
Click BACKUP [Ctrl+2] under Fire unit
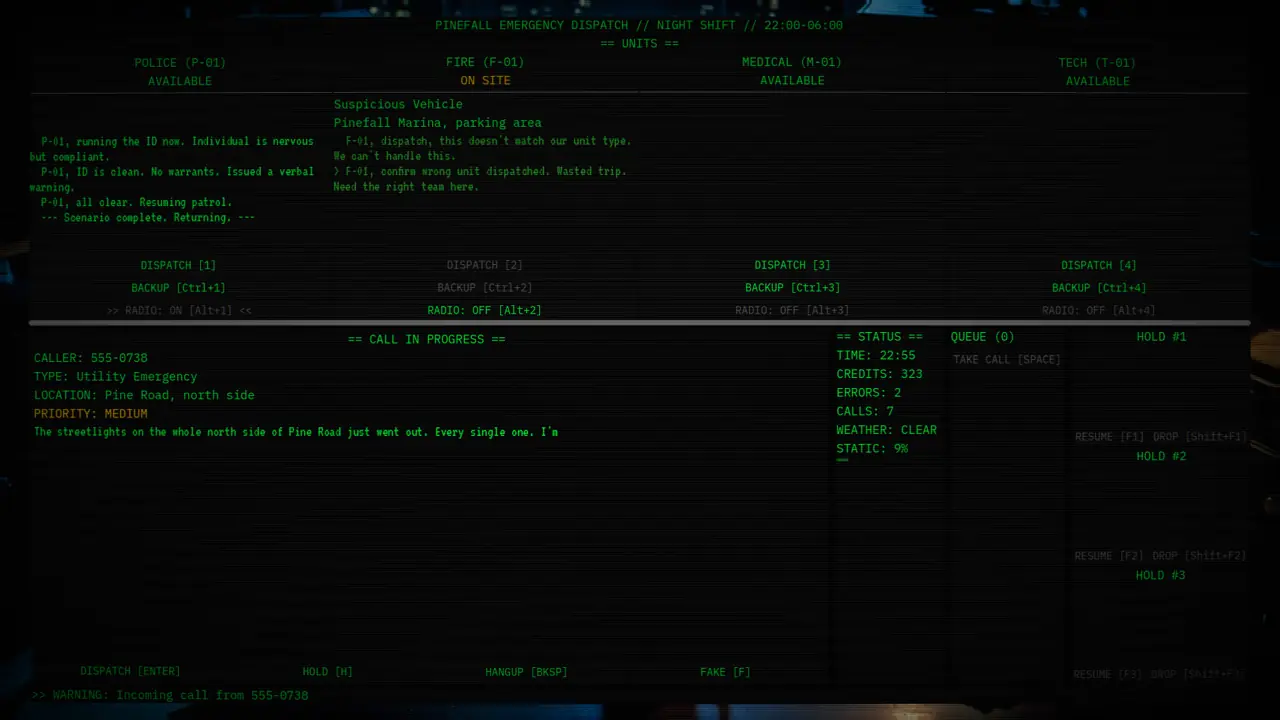[484, 288]
